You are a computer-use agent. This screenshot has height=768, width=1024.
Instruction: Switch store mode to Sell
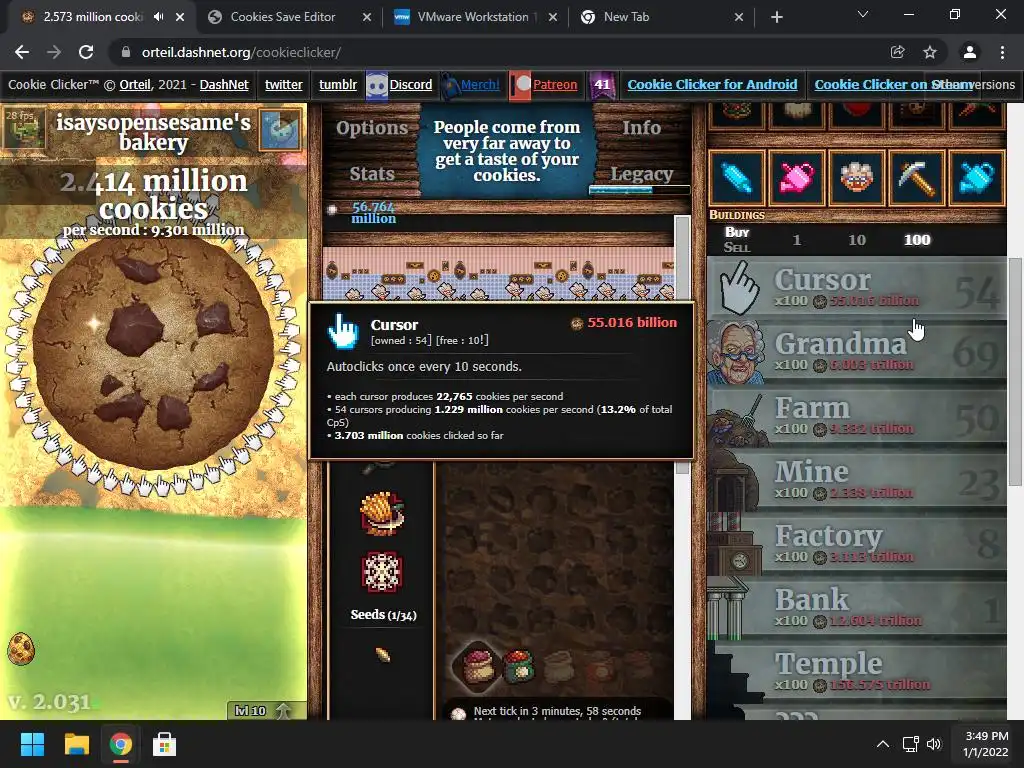[x=737, y=248]
